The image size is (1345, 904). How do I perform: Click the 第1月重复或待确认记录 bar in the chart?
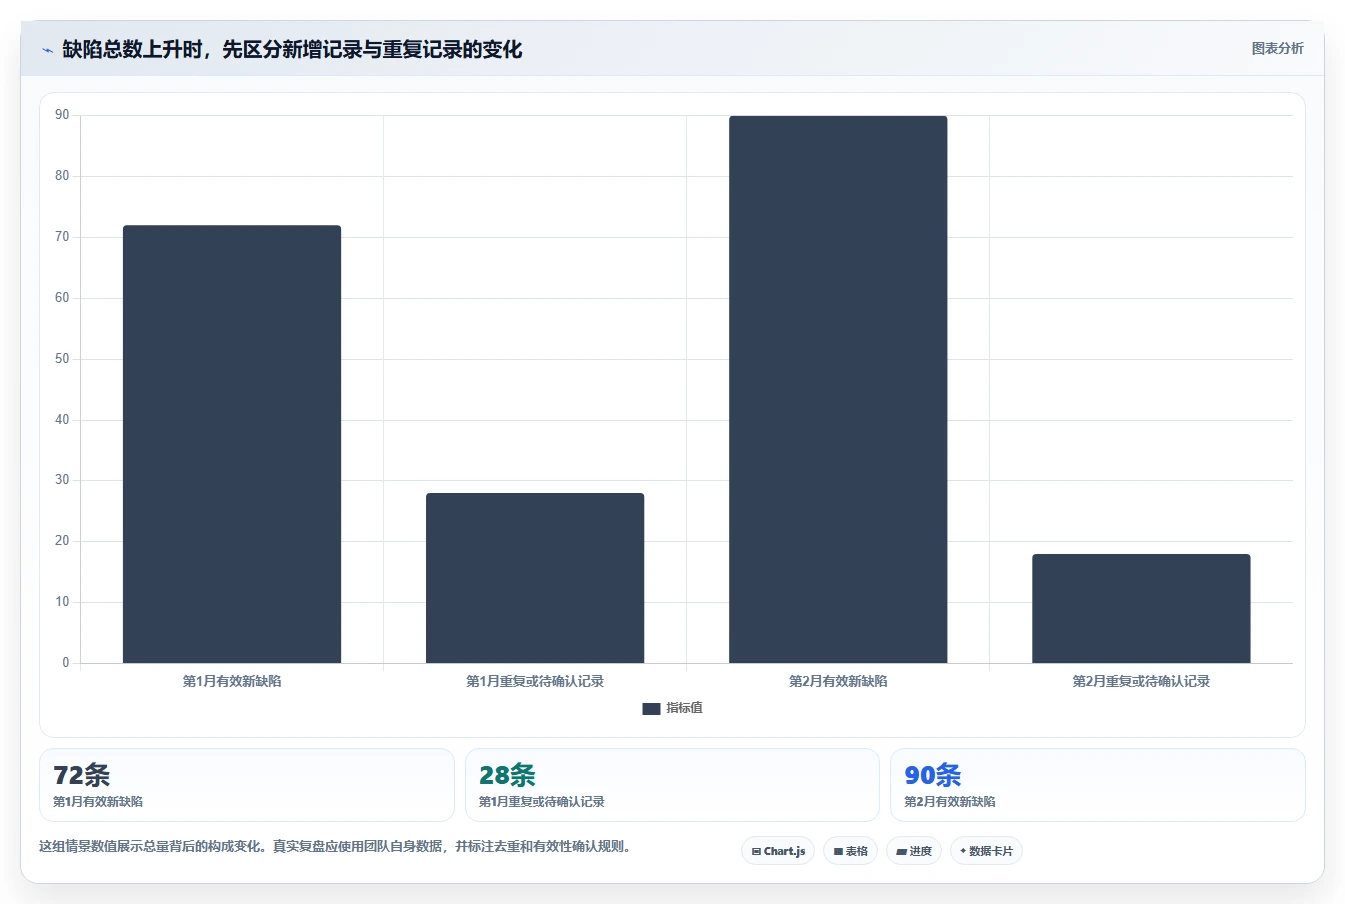coord(535,578)
